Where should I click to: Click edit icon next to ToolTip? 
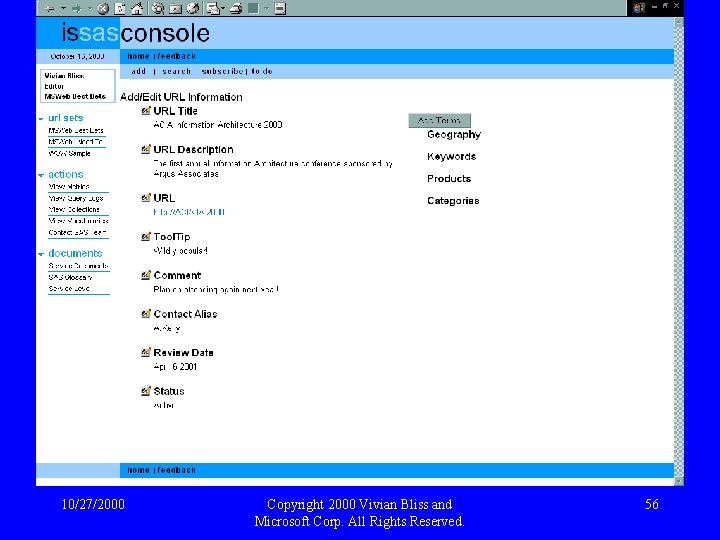(146, 236)
